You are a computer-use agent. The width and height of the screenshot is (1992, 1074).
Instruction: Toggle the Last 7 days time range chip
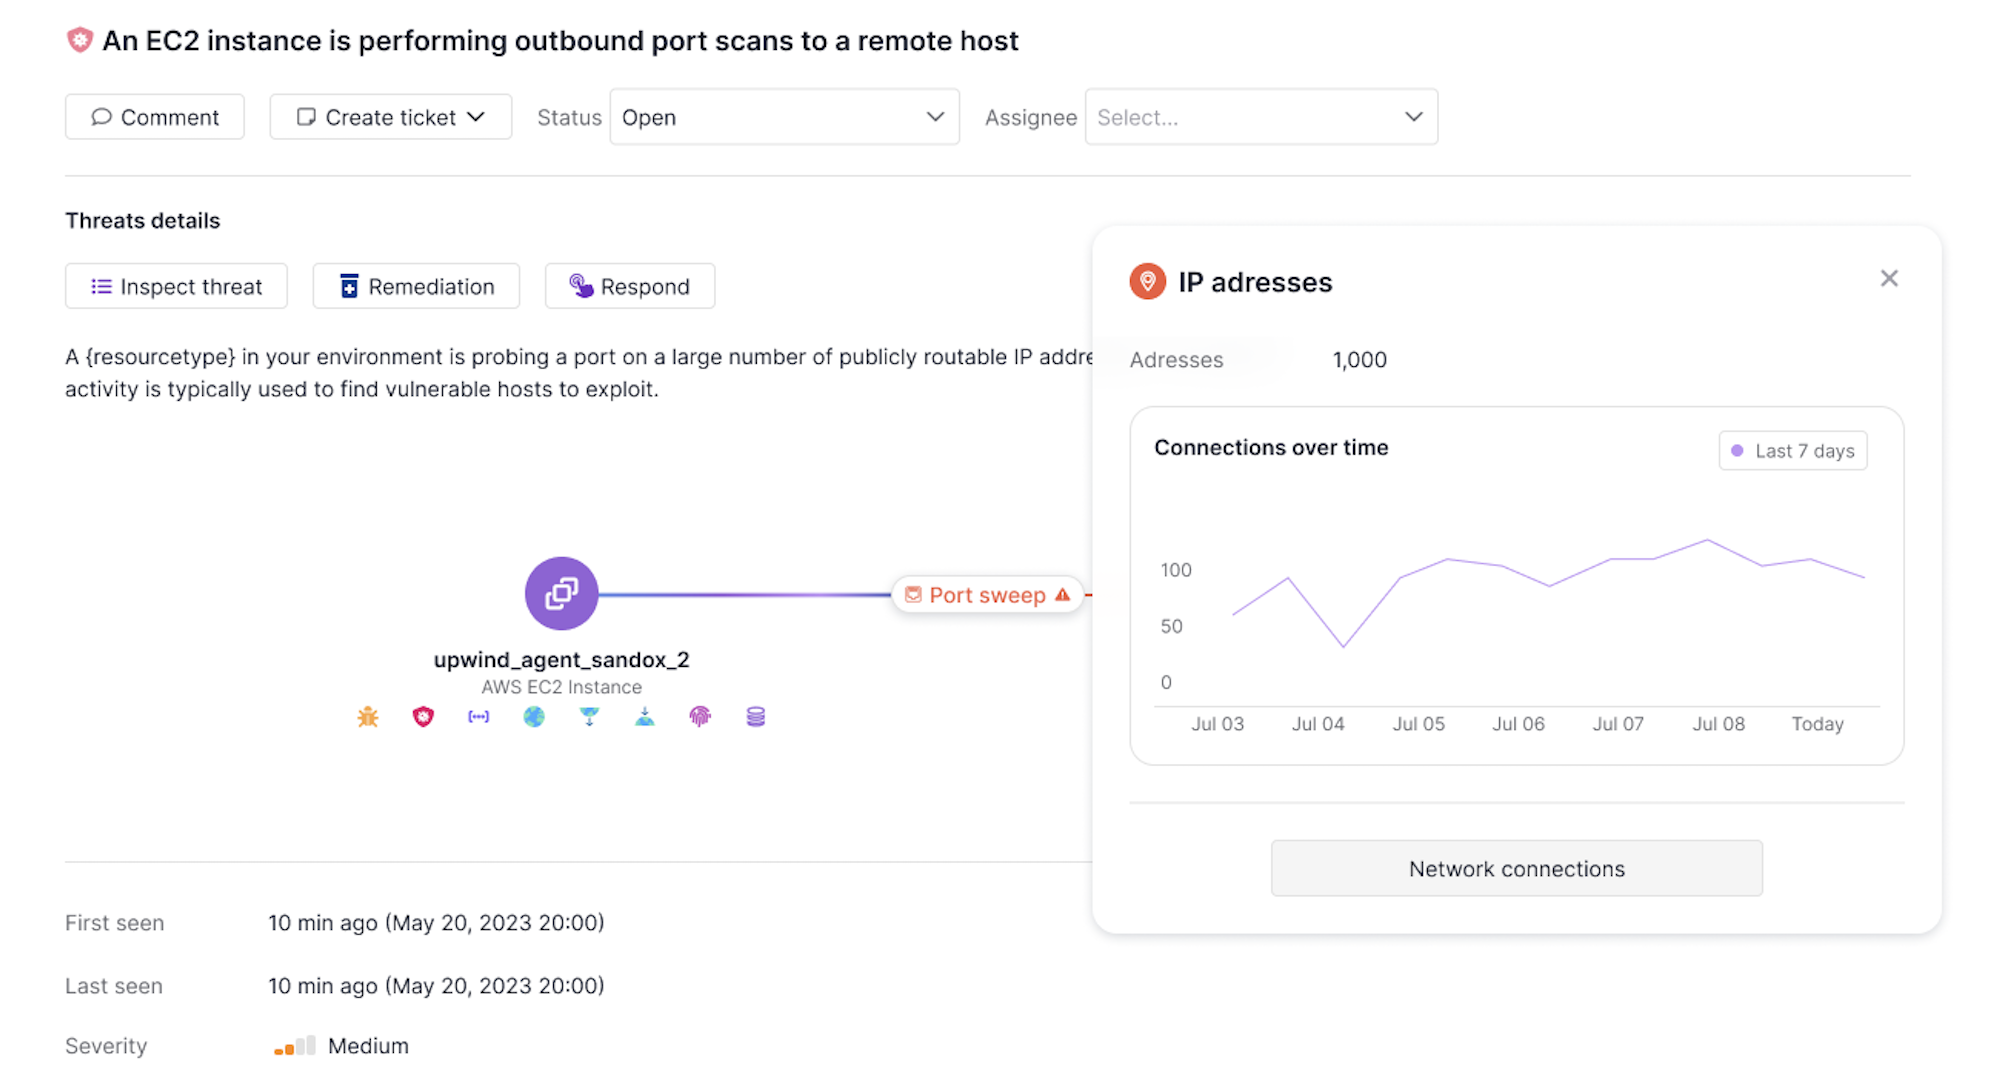[x=1792, y=450]
